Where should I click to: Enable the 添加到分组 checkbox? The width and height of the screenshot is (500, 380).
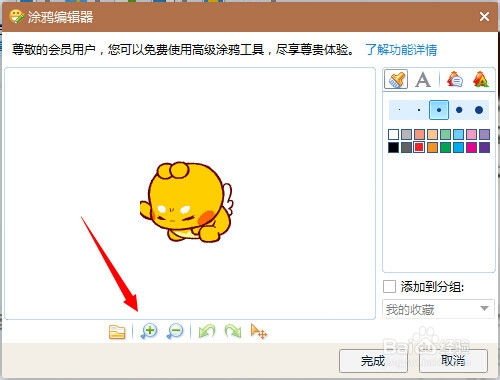click(x=389, y=286)
